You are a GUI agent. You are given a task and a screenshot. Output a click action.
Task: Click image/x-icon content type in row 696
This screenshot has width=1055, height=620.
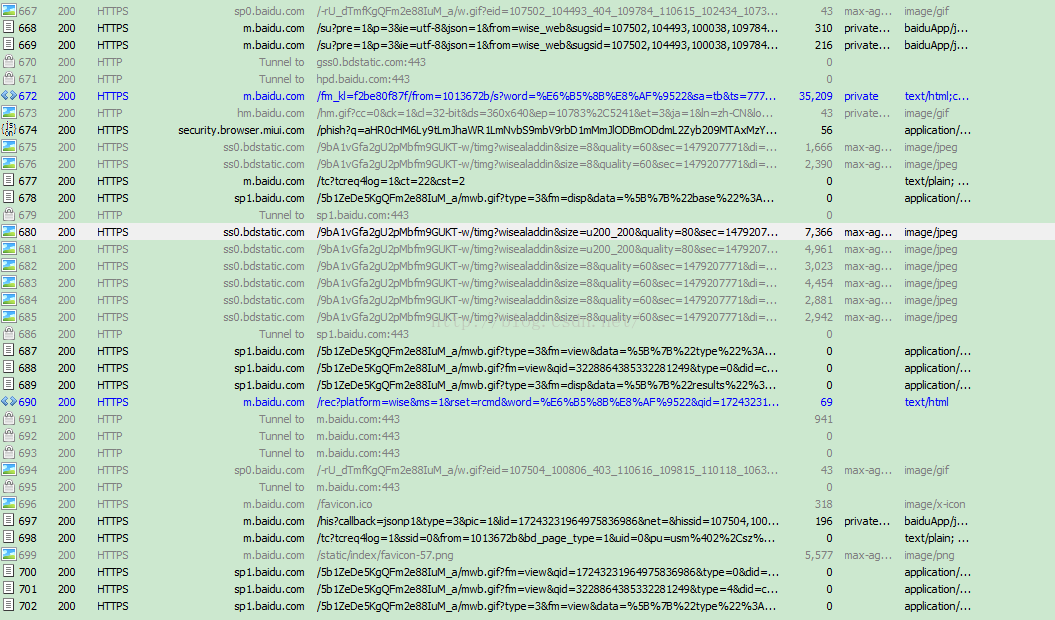[935, 504]
